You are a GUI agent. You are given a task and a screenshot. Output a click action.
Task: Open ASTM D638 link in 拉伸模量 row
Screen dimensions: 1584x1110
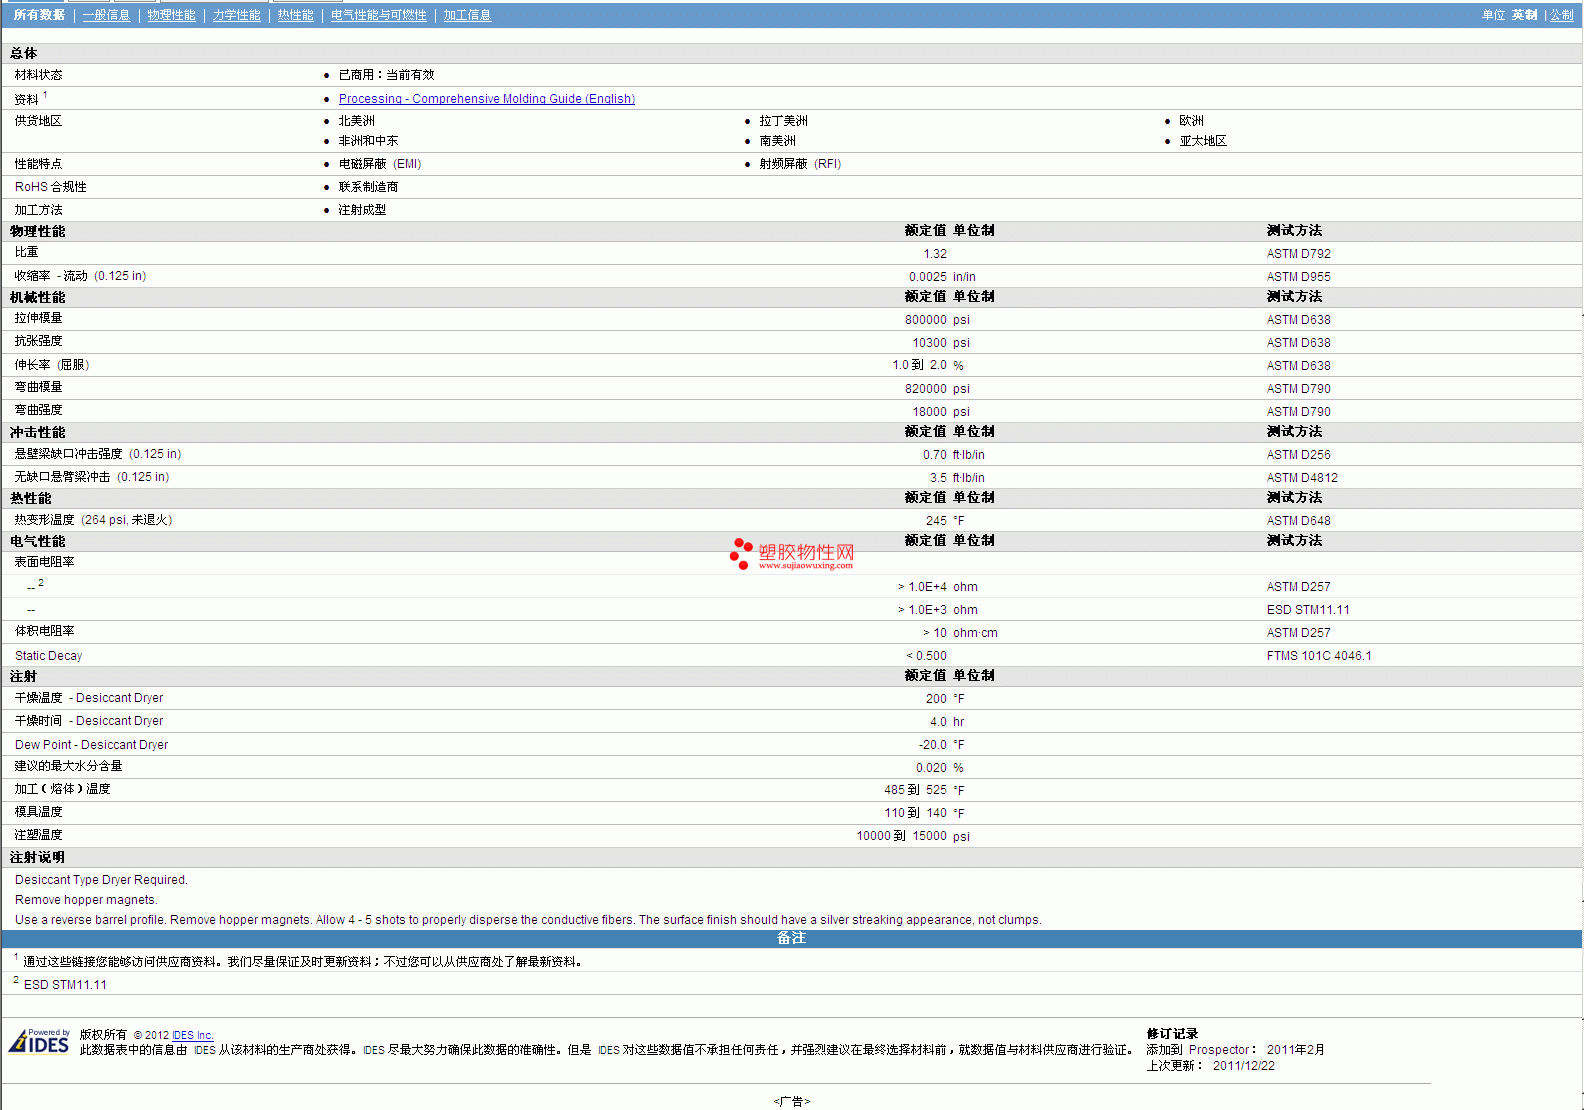(x=1298, y=320)
